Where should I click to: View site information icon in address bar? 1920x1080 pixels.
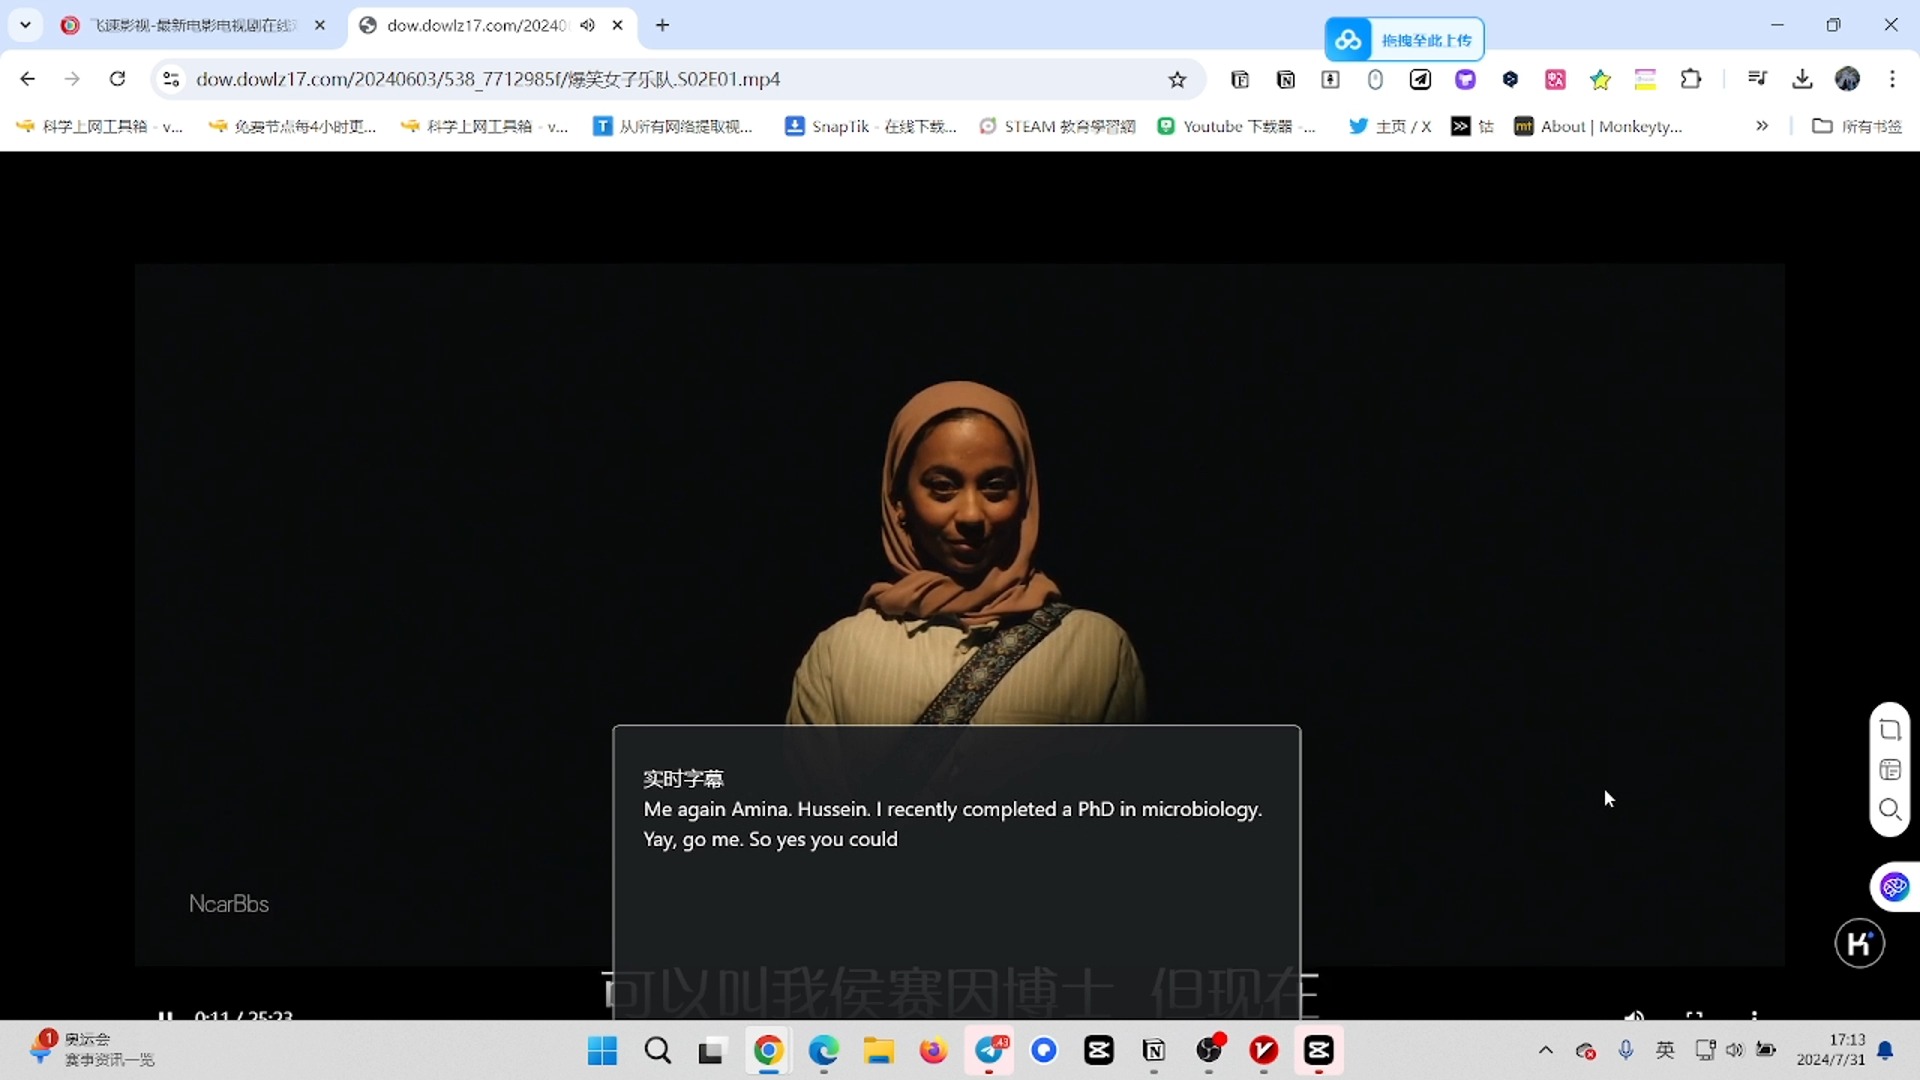pos(171,79)
